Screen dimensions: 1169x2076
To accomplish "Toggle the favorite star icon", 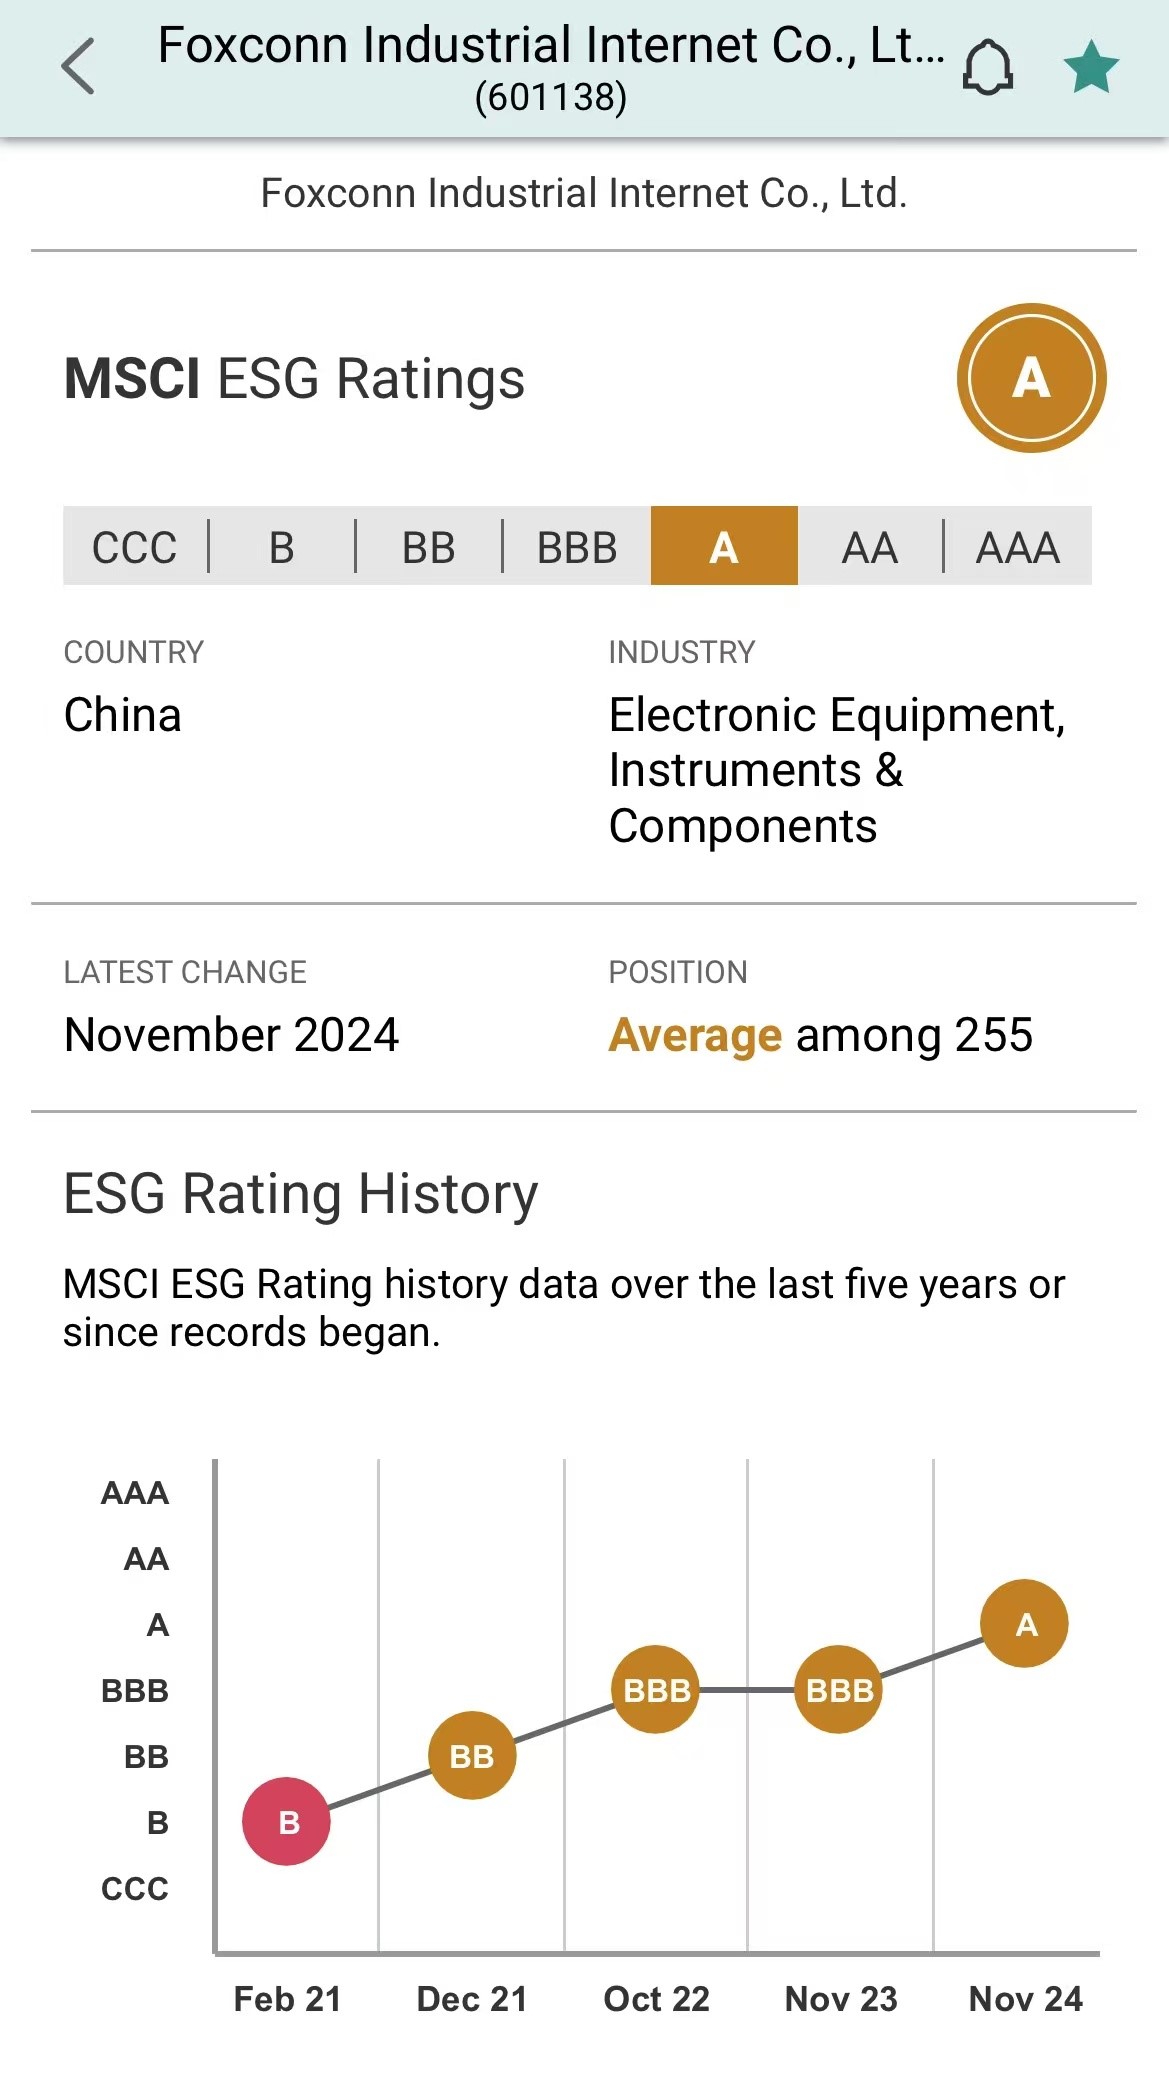I will pos(1090,67).
